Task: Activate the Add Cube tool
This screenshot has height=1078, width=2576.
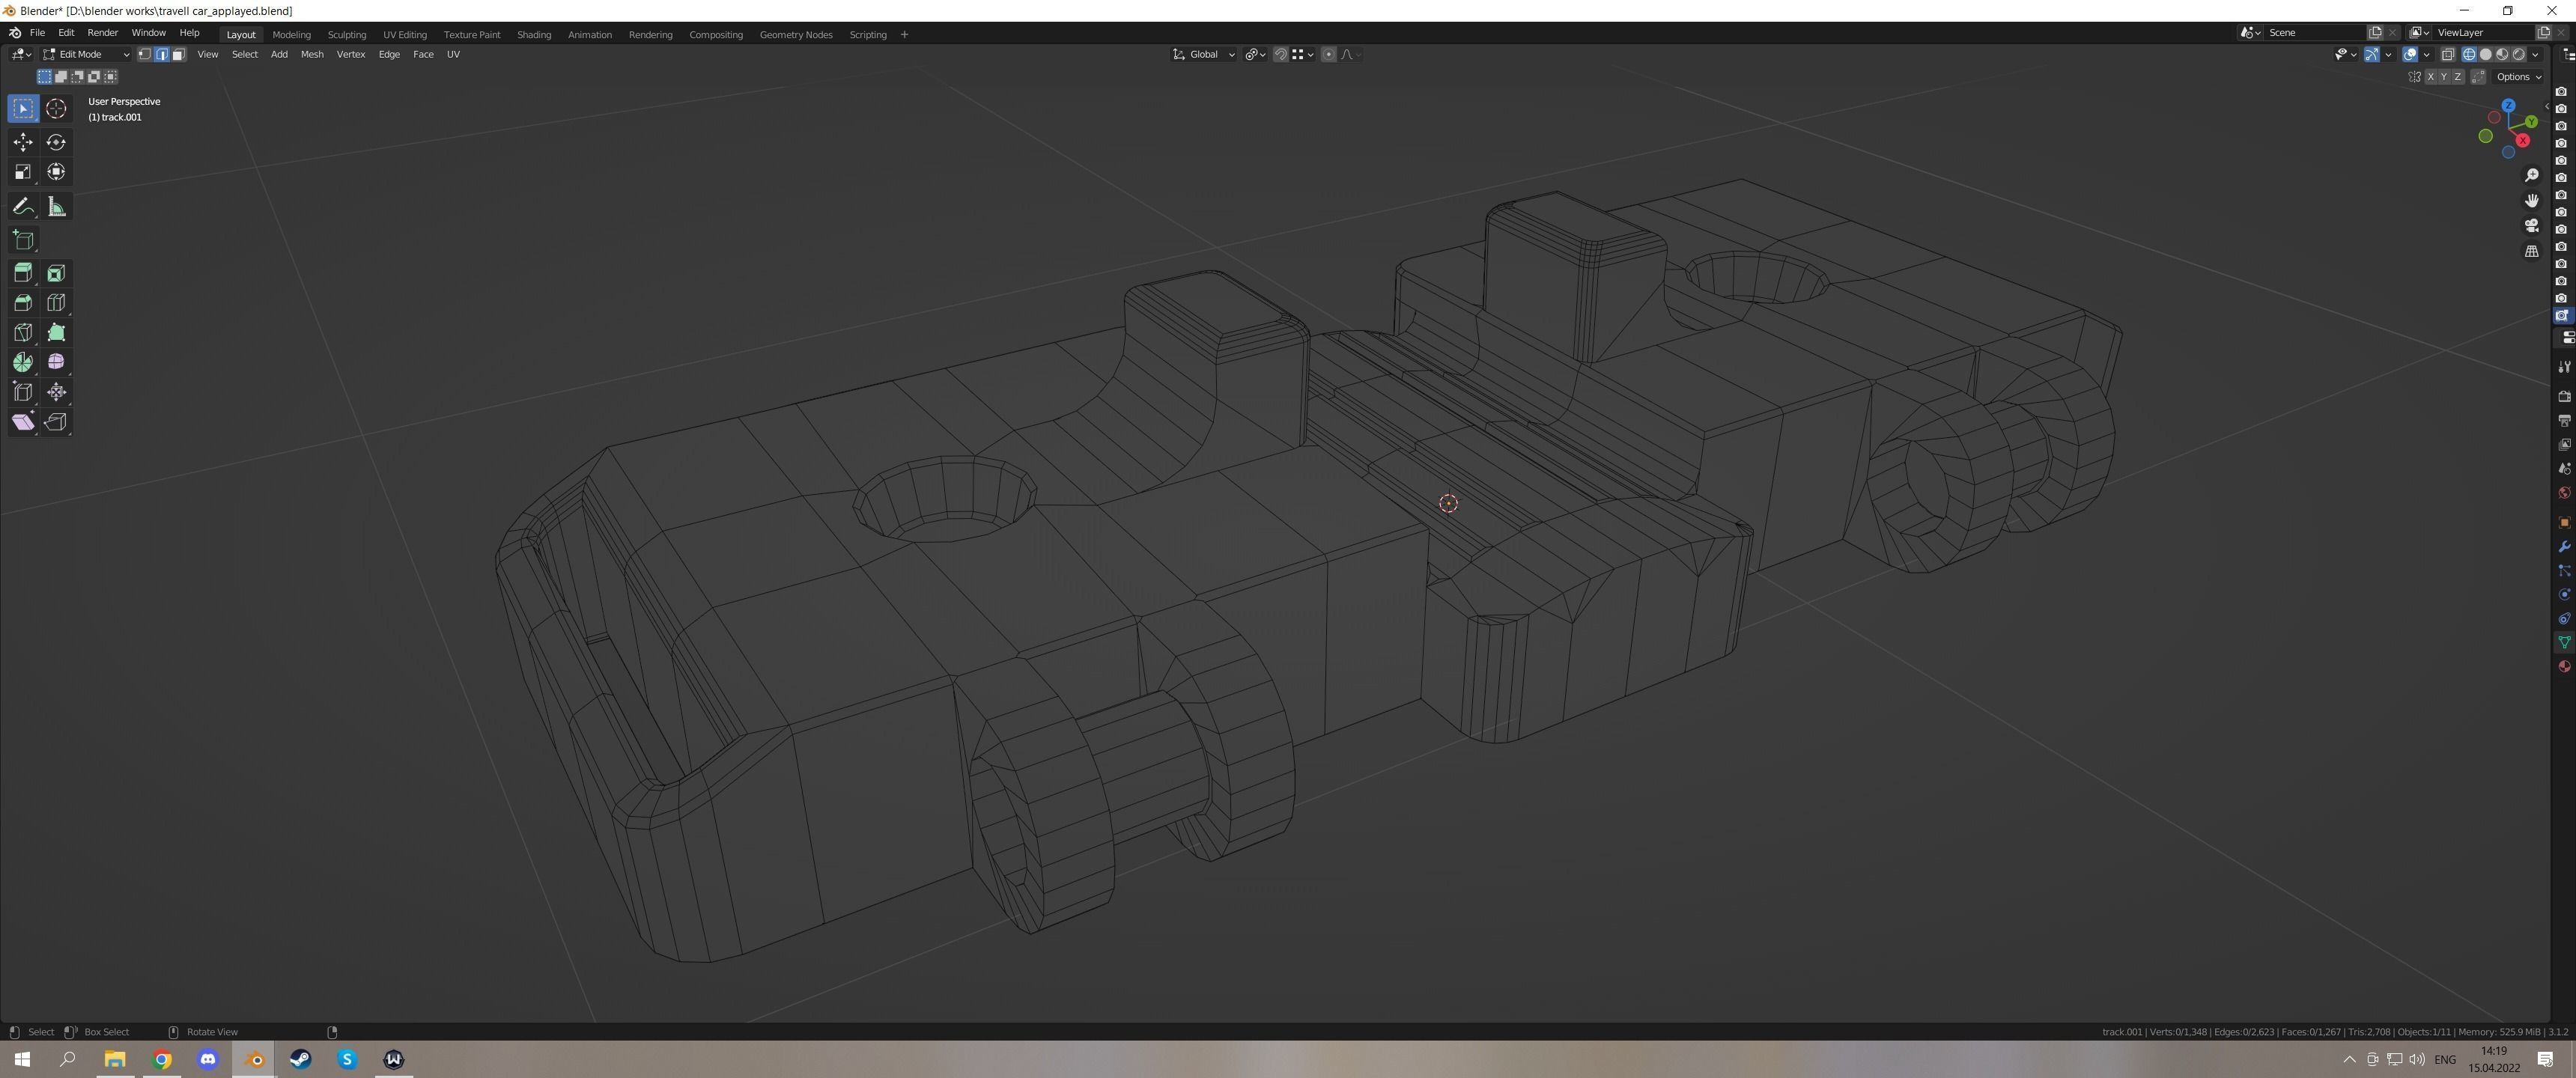Action: pyautogui.click(x=23, y=240)
